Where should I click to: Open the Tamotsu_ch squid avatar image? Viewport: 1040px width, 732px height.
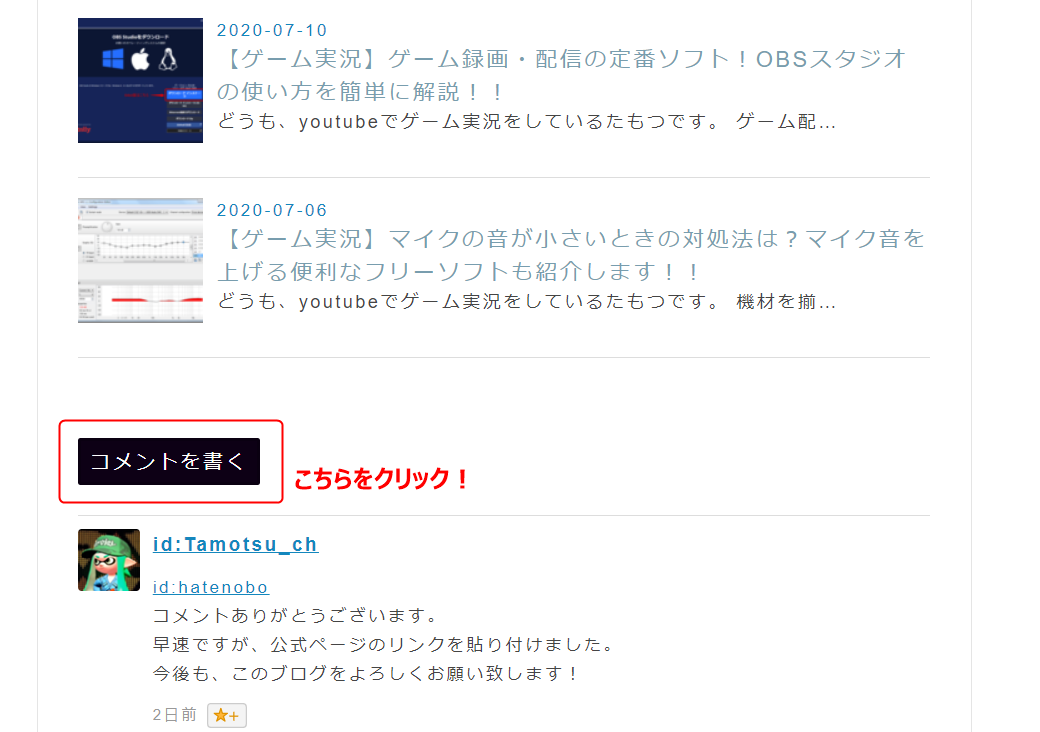[x=109, y=560]
